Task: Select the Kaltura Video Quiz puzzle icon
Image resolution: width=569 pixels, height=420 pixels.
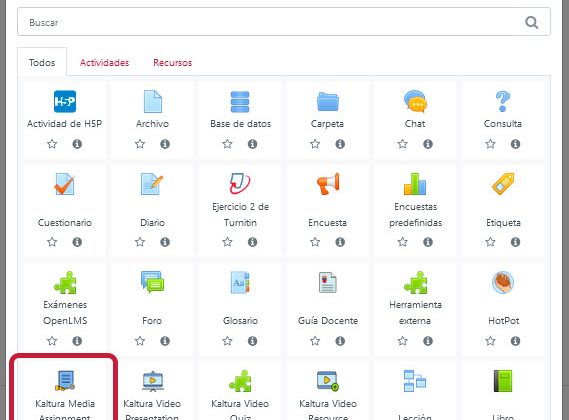Action: [x=240, y=381]
